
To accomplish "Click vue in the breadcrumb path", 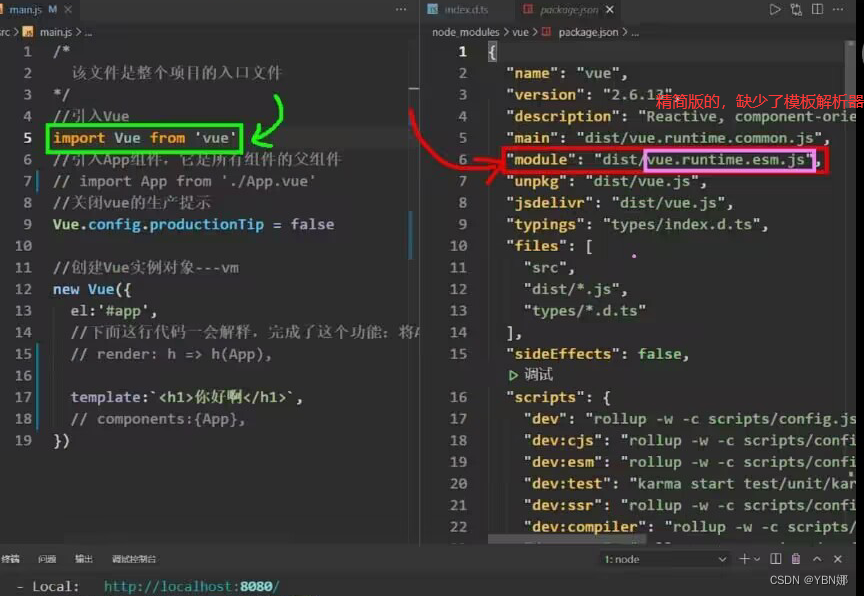I will point(520,32).
